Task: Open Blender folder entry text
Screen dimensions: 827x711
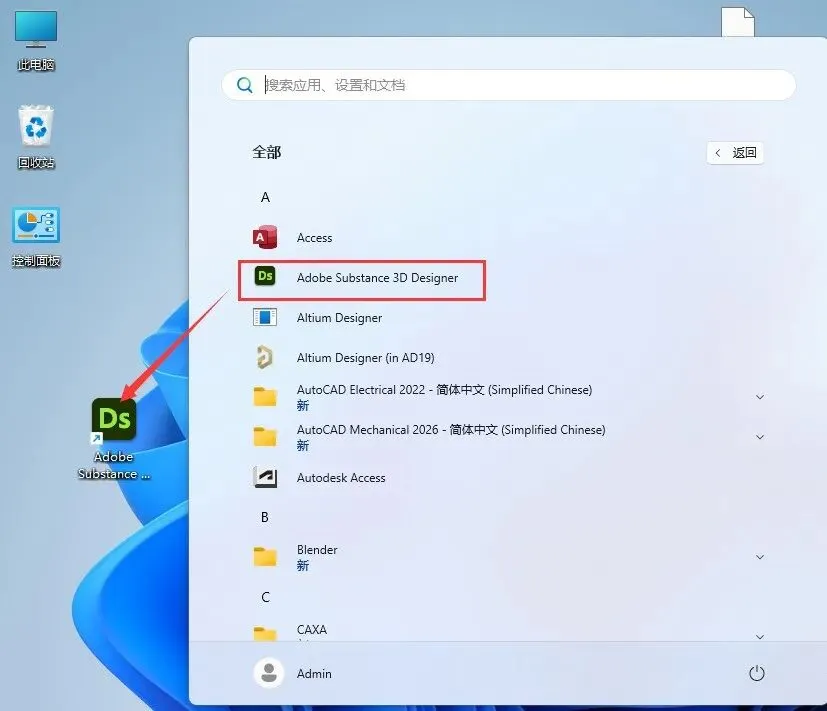Action: 317,550
